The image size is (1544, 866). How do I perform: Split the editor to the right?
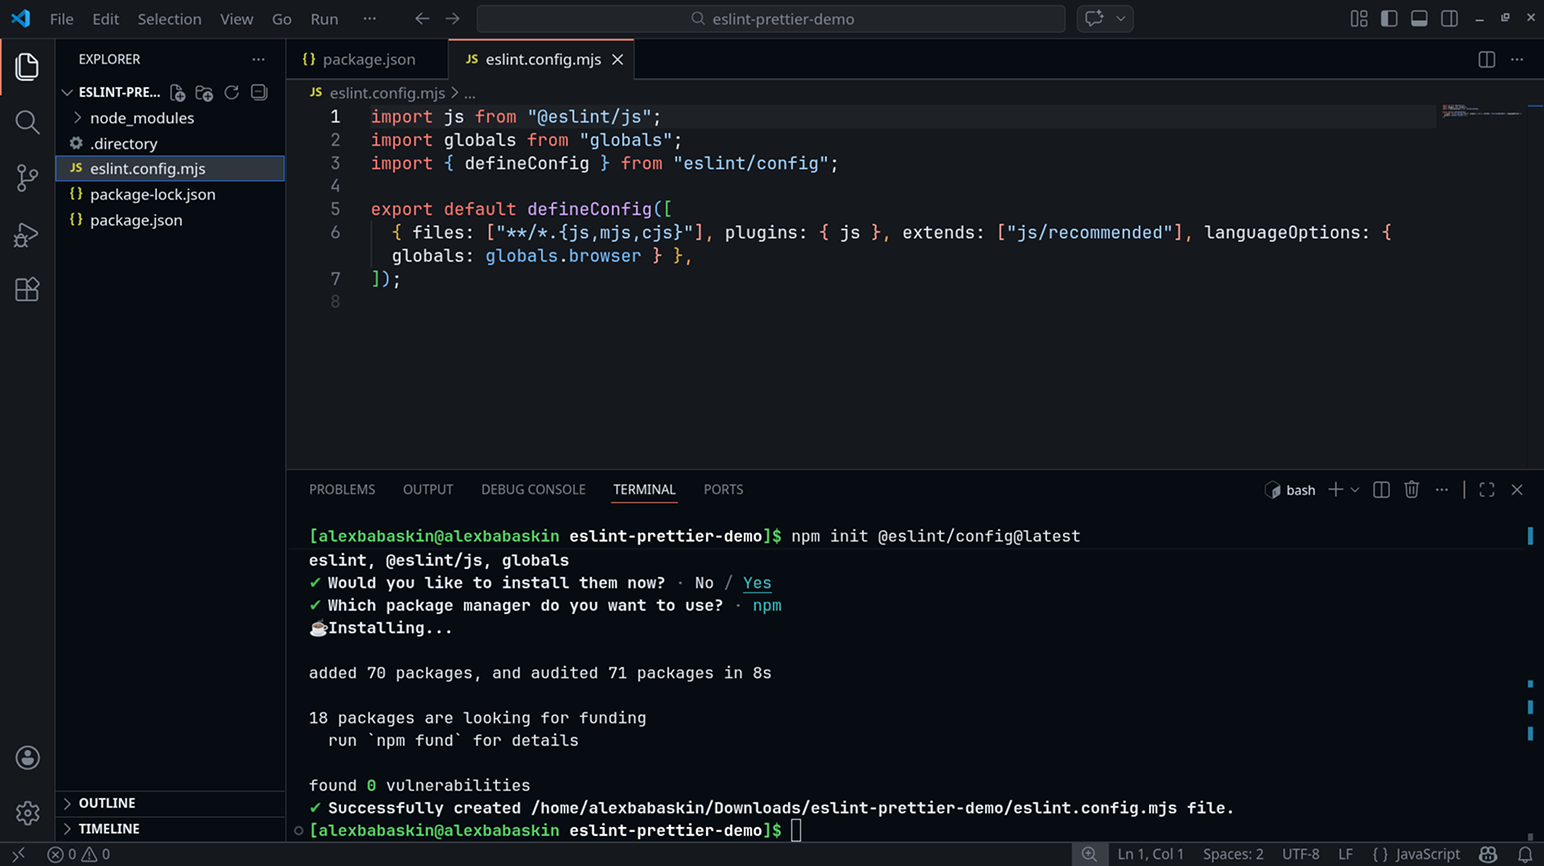[x=1486, y=60]
